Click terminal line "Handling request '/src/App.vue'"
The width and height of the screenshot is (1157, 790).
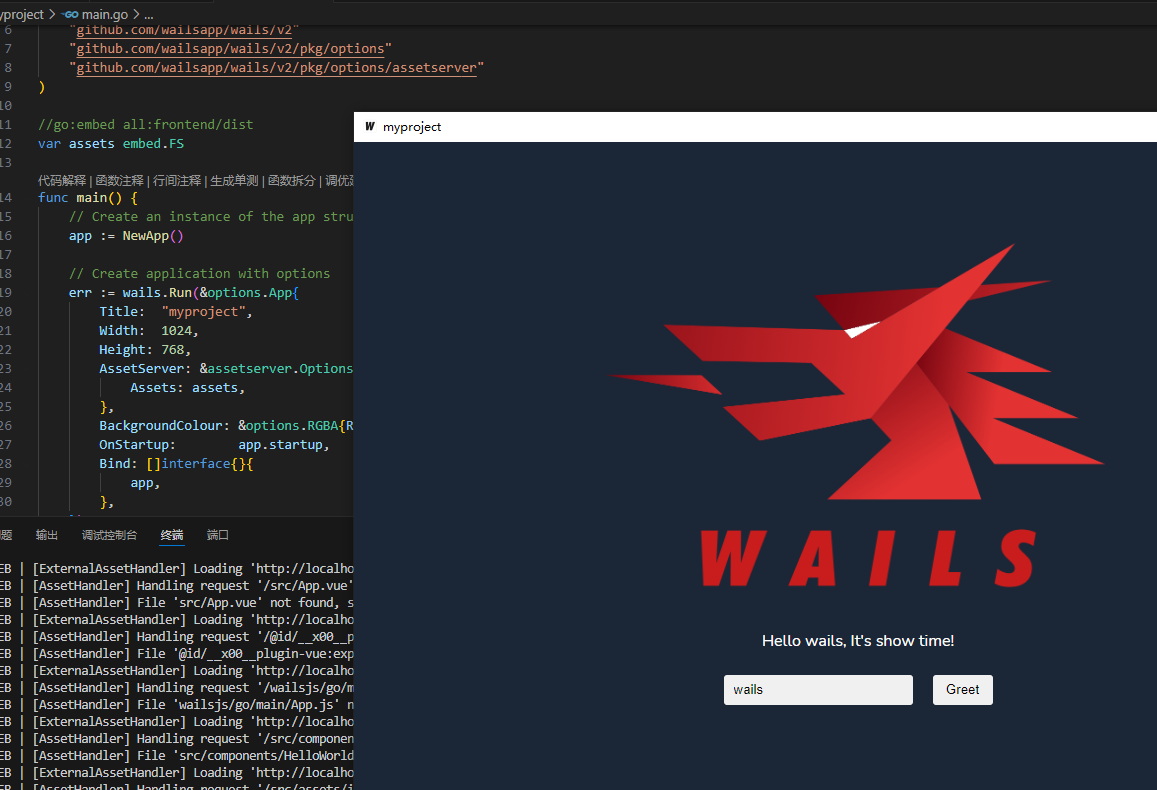[x=193, y=586]
